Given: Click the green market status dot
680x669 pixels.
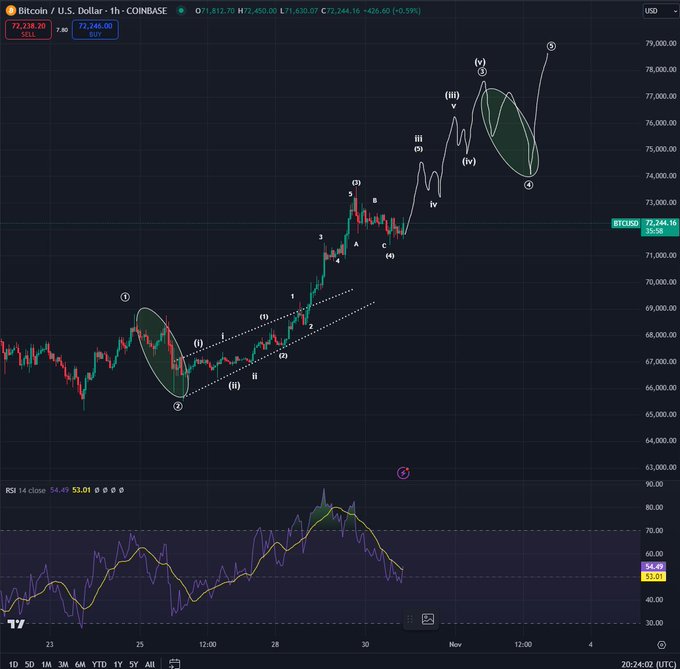Looking at the screenshot, I should [x=181, y=11].
